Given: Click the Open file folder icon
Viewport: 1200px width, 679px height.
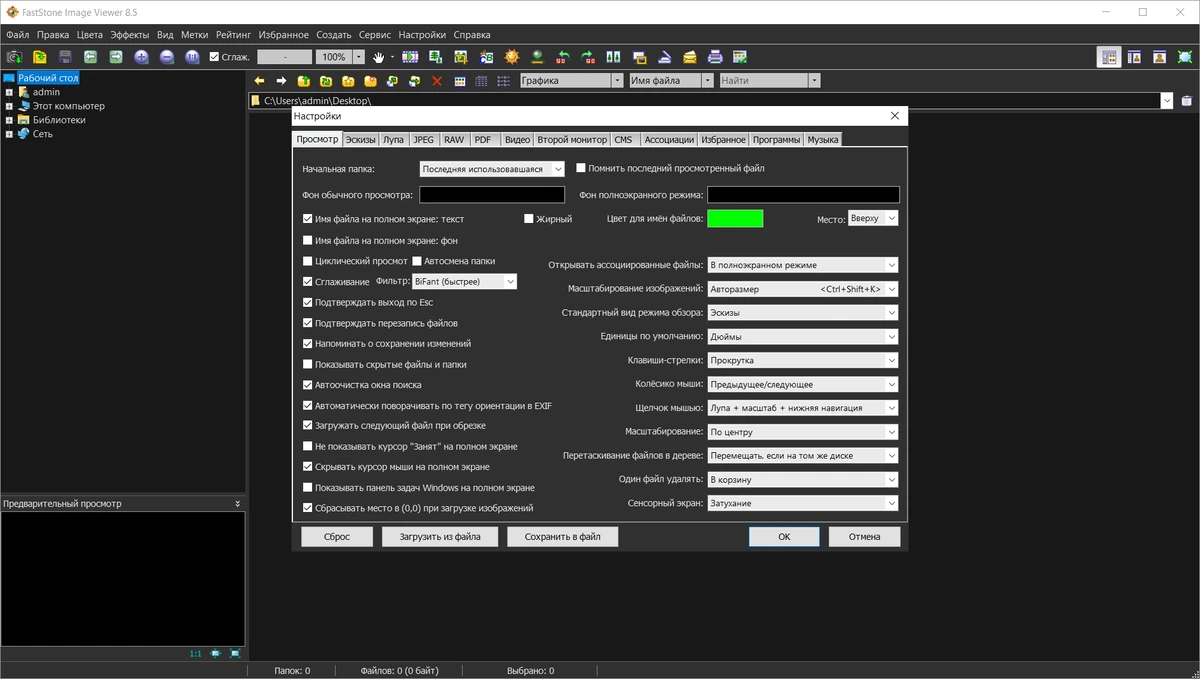Looking at the screenshot, I should click(40, 57).
